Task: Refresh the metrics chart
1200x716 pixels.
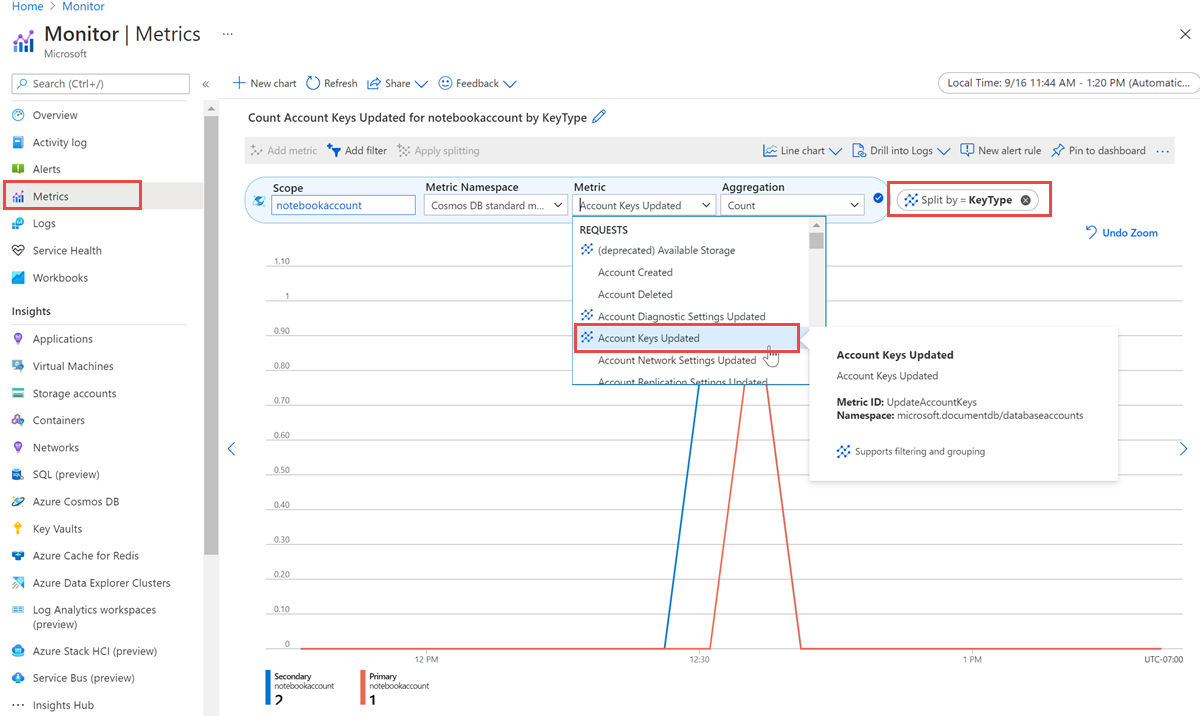Action: tap(332, 83)
